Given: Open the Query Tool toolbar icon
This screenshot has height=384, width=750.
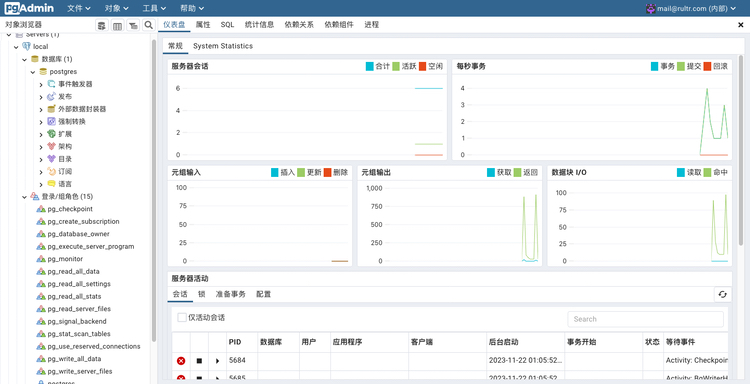Looking at the screenshot, I should tap(101, 25).
